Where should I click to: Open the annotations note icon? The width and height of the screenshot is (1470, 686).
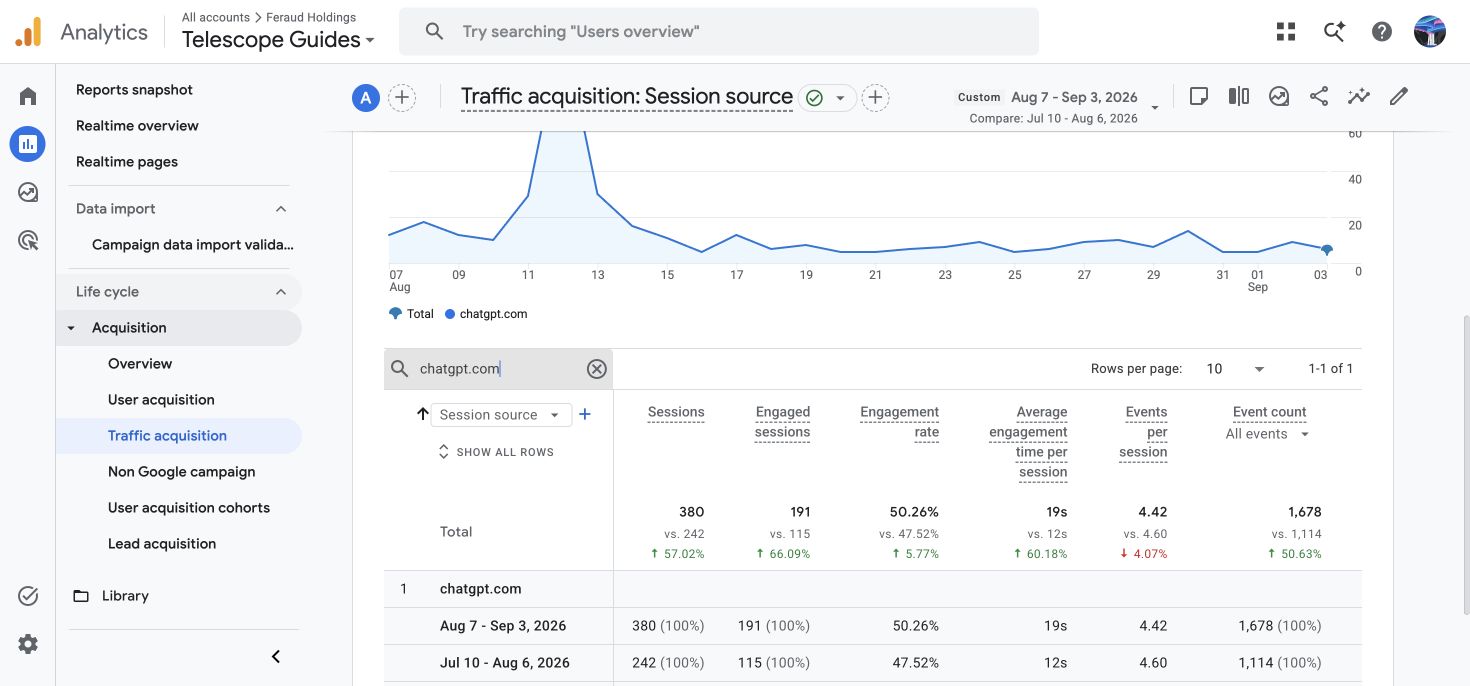click(x=1199, y=96)
